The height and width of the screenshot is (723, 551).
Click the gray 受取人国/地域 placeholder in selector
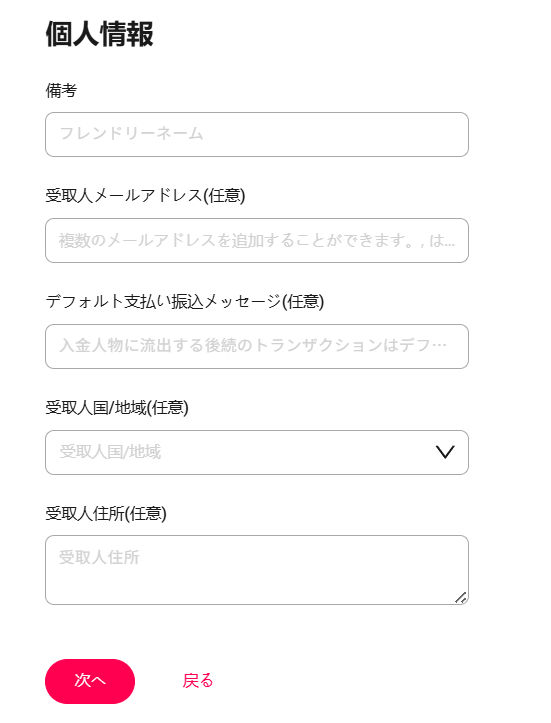pos(110,452)
